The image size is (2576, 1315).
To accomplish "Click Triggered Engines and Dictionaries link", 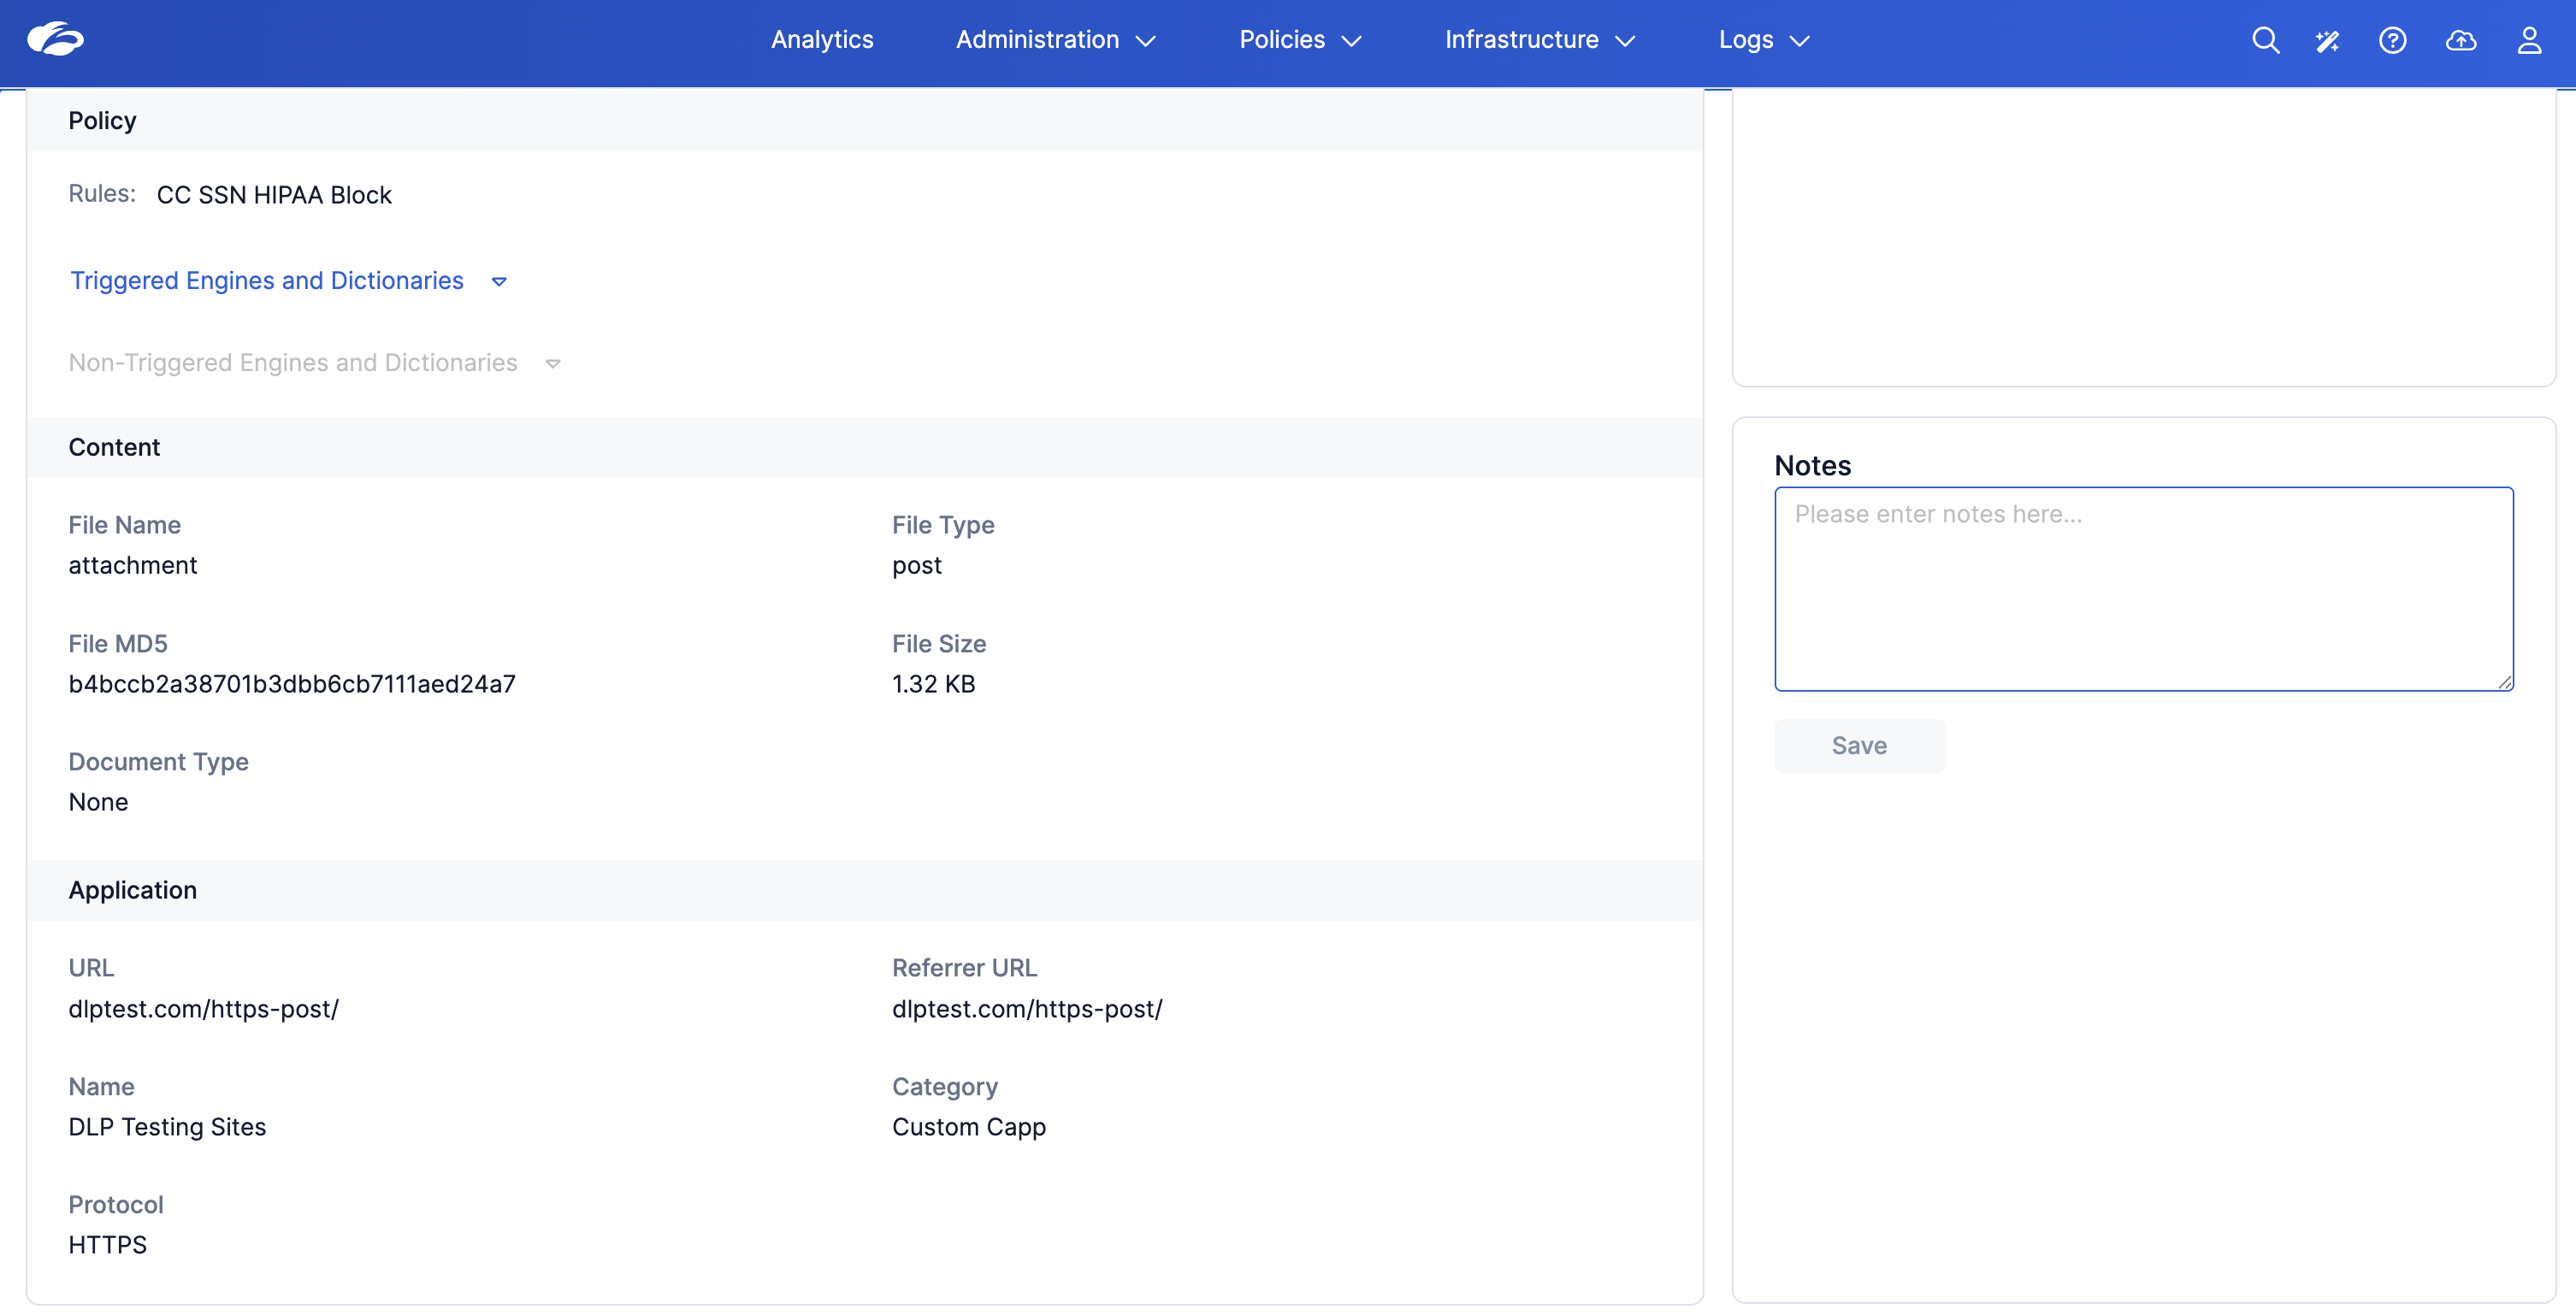I will tap(267, 281).
